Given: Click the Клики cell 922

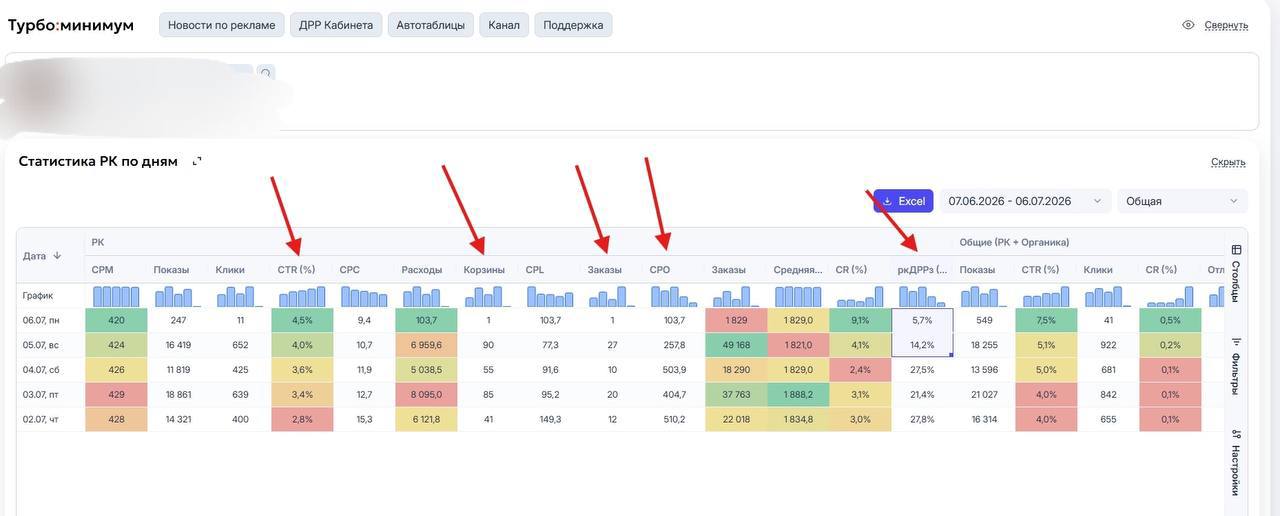Looking at the screenshot, I should (1108, 345).
